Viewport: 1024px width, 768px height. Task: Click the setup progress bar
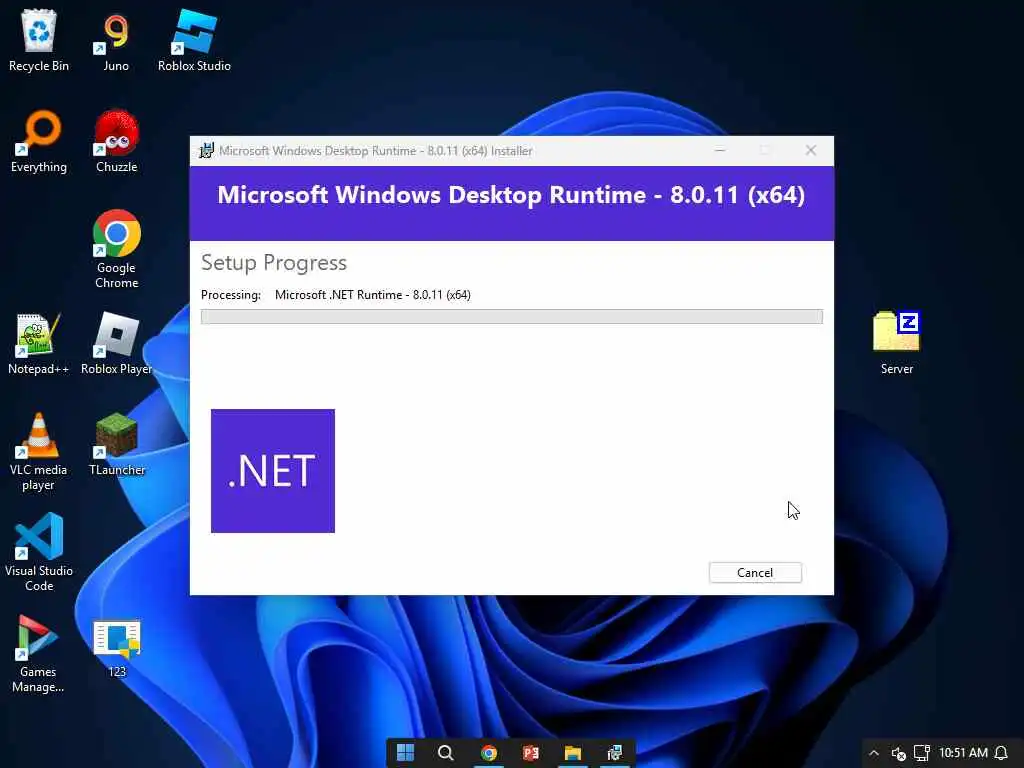(511, 317)
